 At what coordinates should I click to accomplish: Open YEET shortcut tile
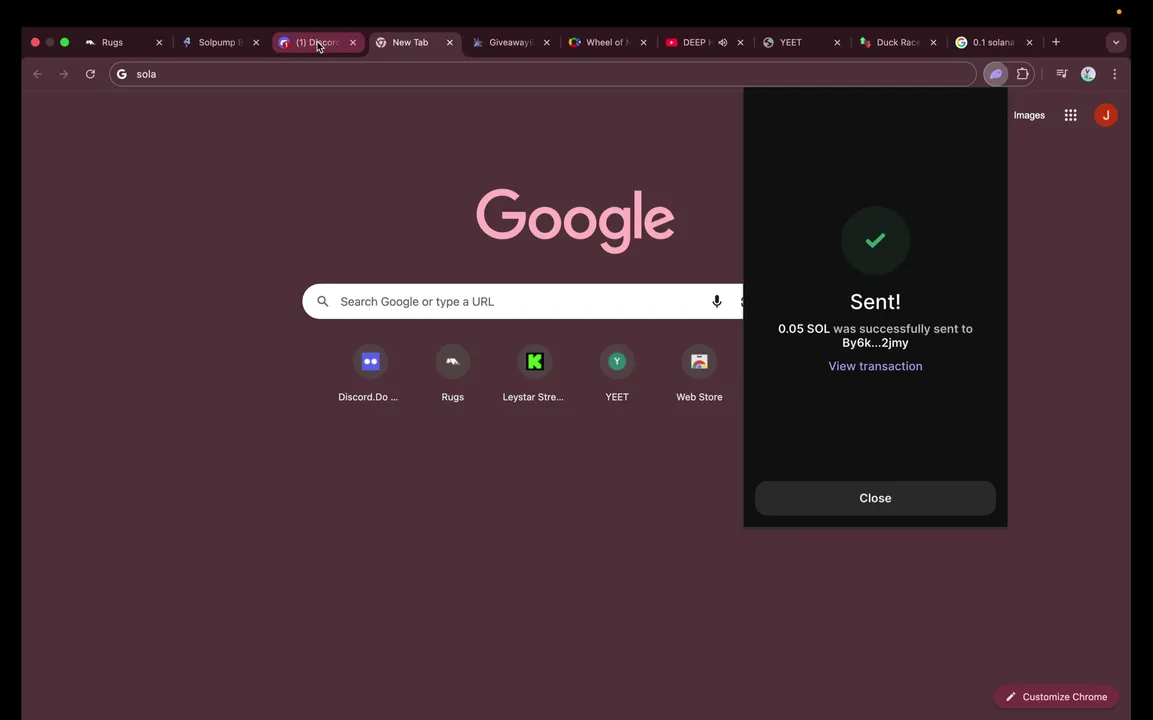[616, 374]
